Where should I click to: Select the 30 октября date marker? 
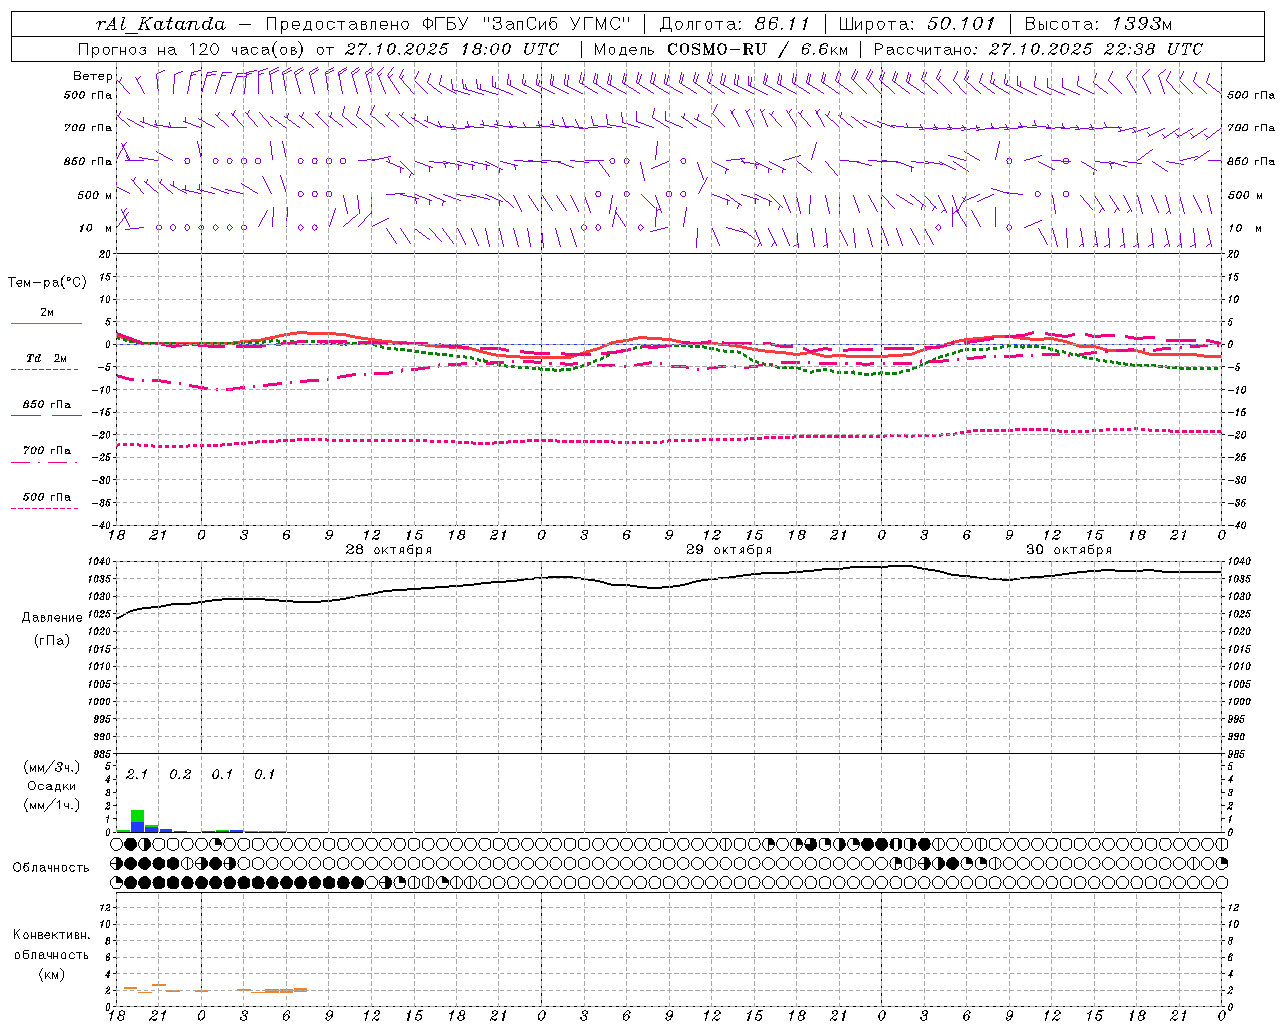tap(1069, 550)
